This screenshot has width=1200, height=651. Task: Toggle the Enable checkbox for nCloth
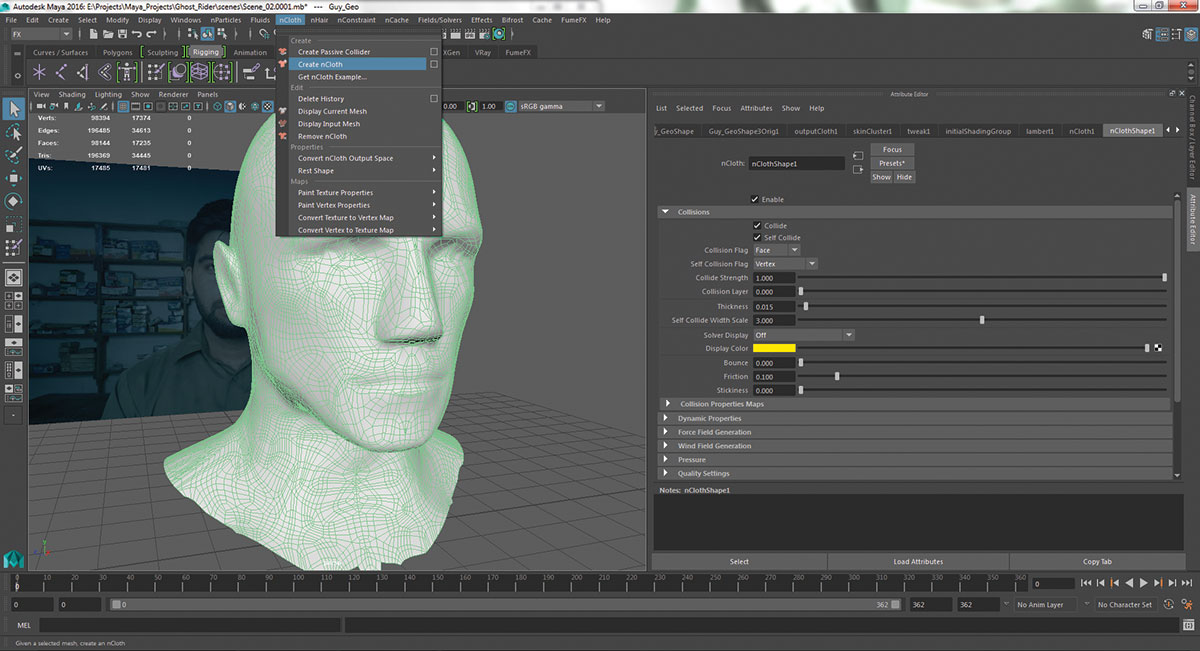755,199
